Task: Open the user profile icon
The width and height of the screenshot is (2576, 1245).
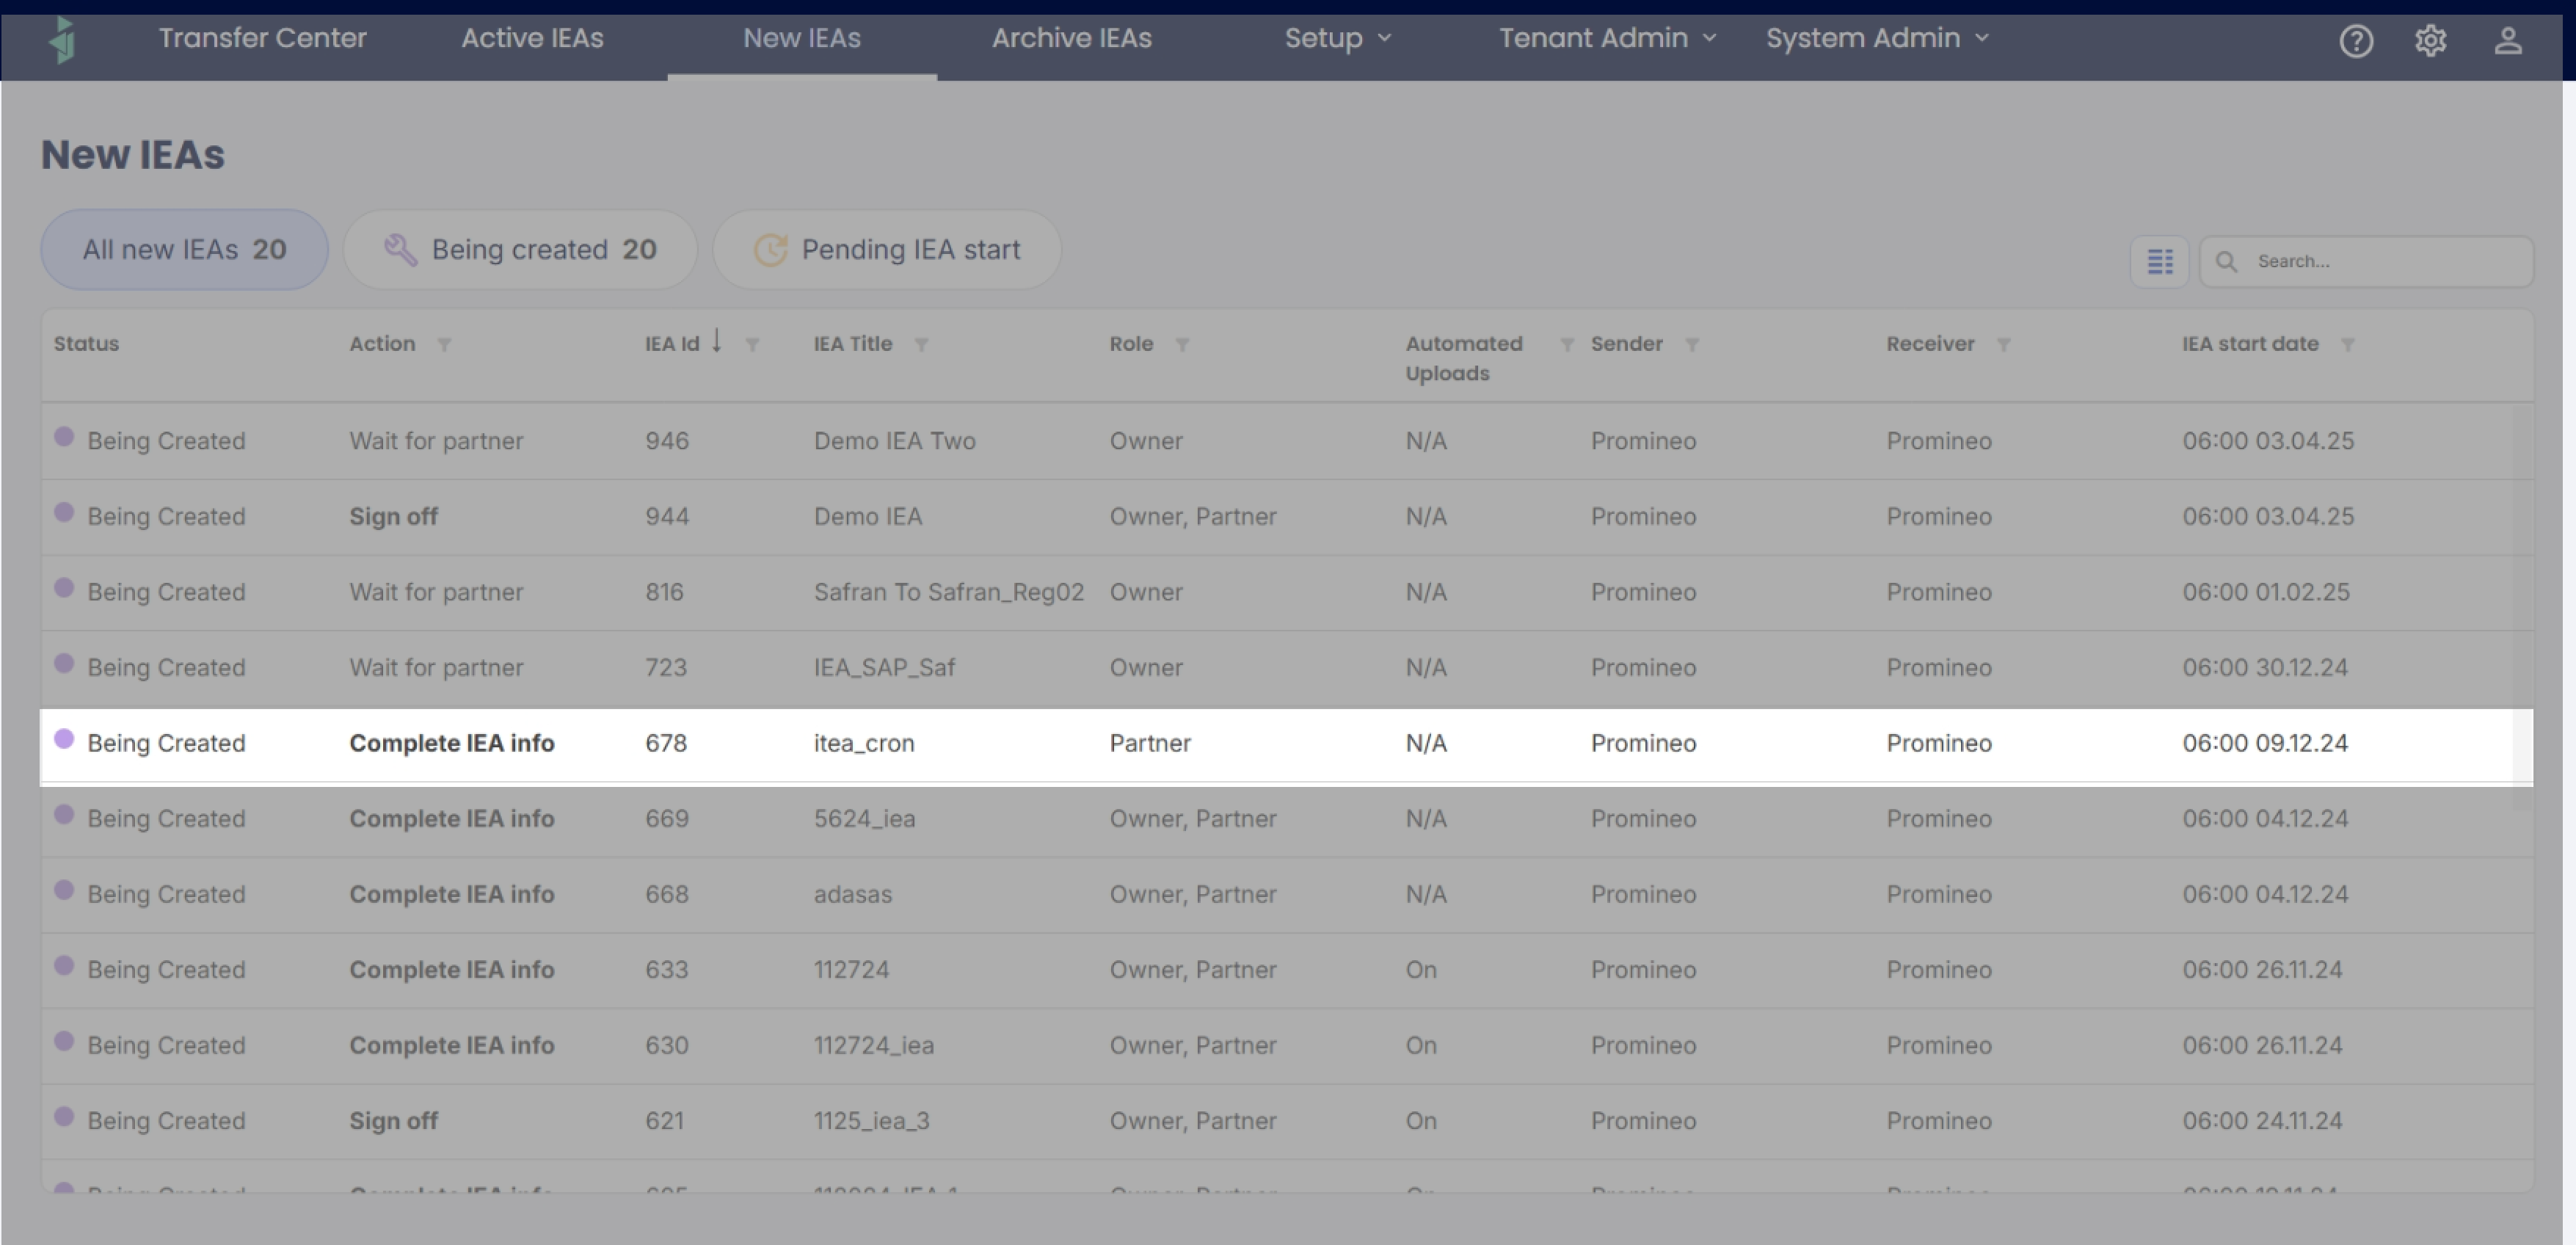Action: pyautogui.click(x=2507, y=41)
